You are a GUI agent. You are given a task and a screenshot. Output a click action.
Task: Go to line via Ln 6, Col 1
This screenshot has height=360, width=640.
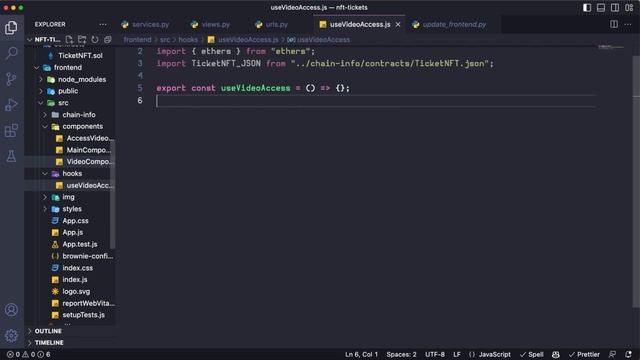click(361, 354)
